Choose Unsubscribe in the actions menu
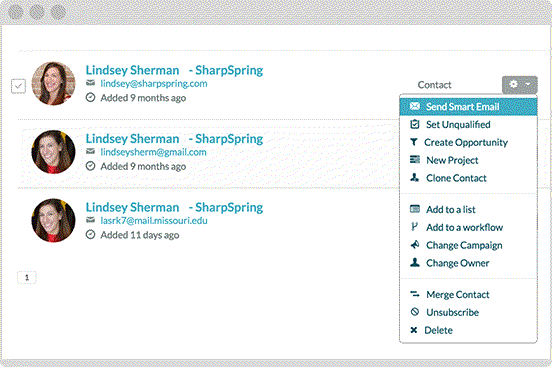The height and width of the screenshot is (368, 552). (468, 312)
